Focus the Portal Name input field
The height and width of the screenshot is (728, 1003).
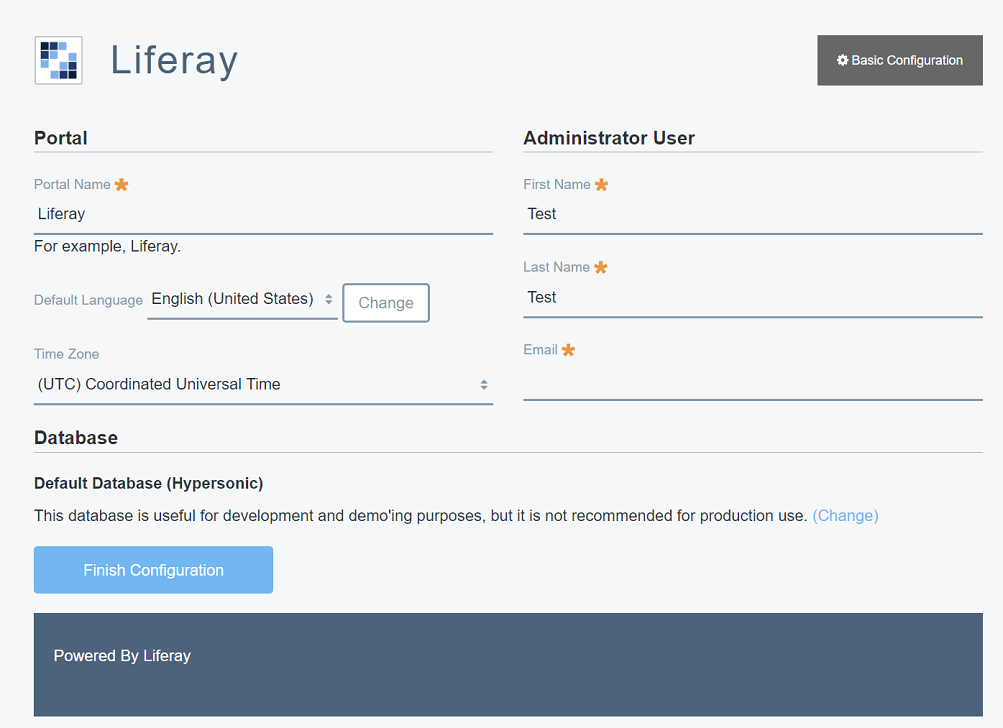[x=263, y=214]
